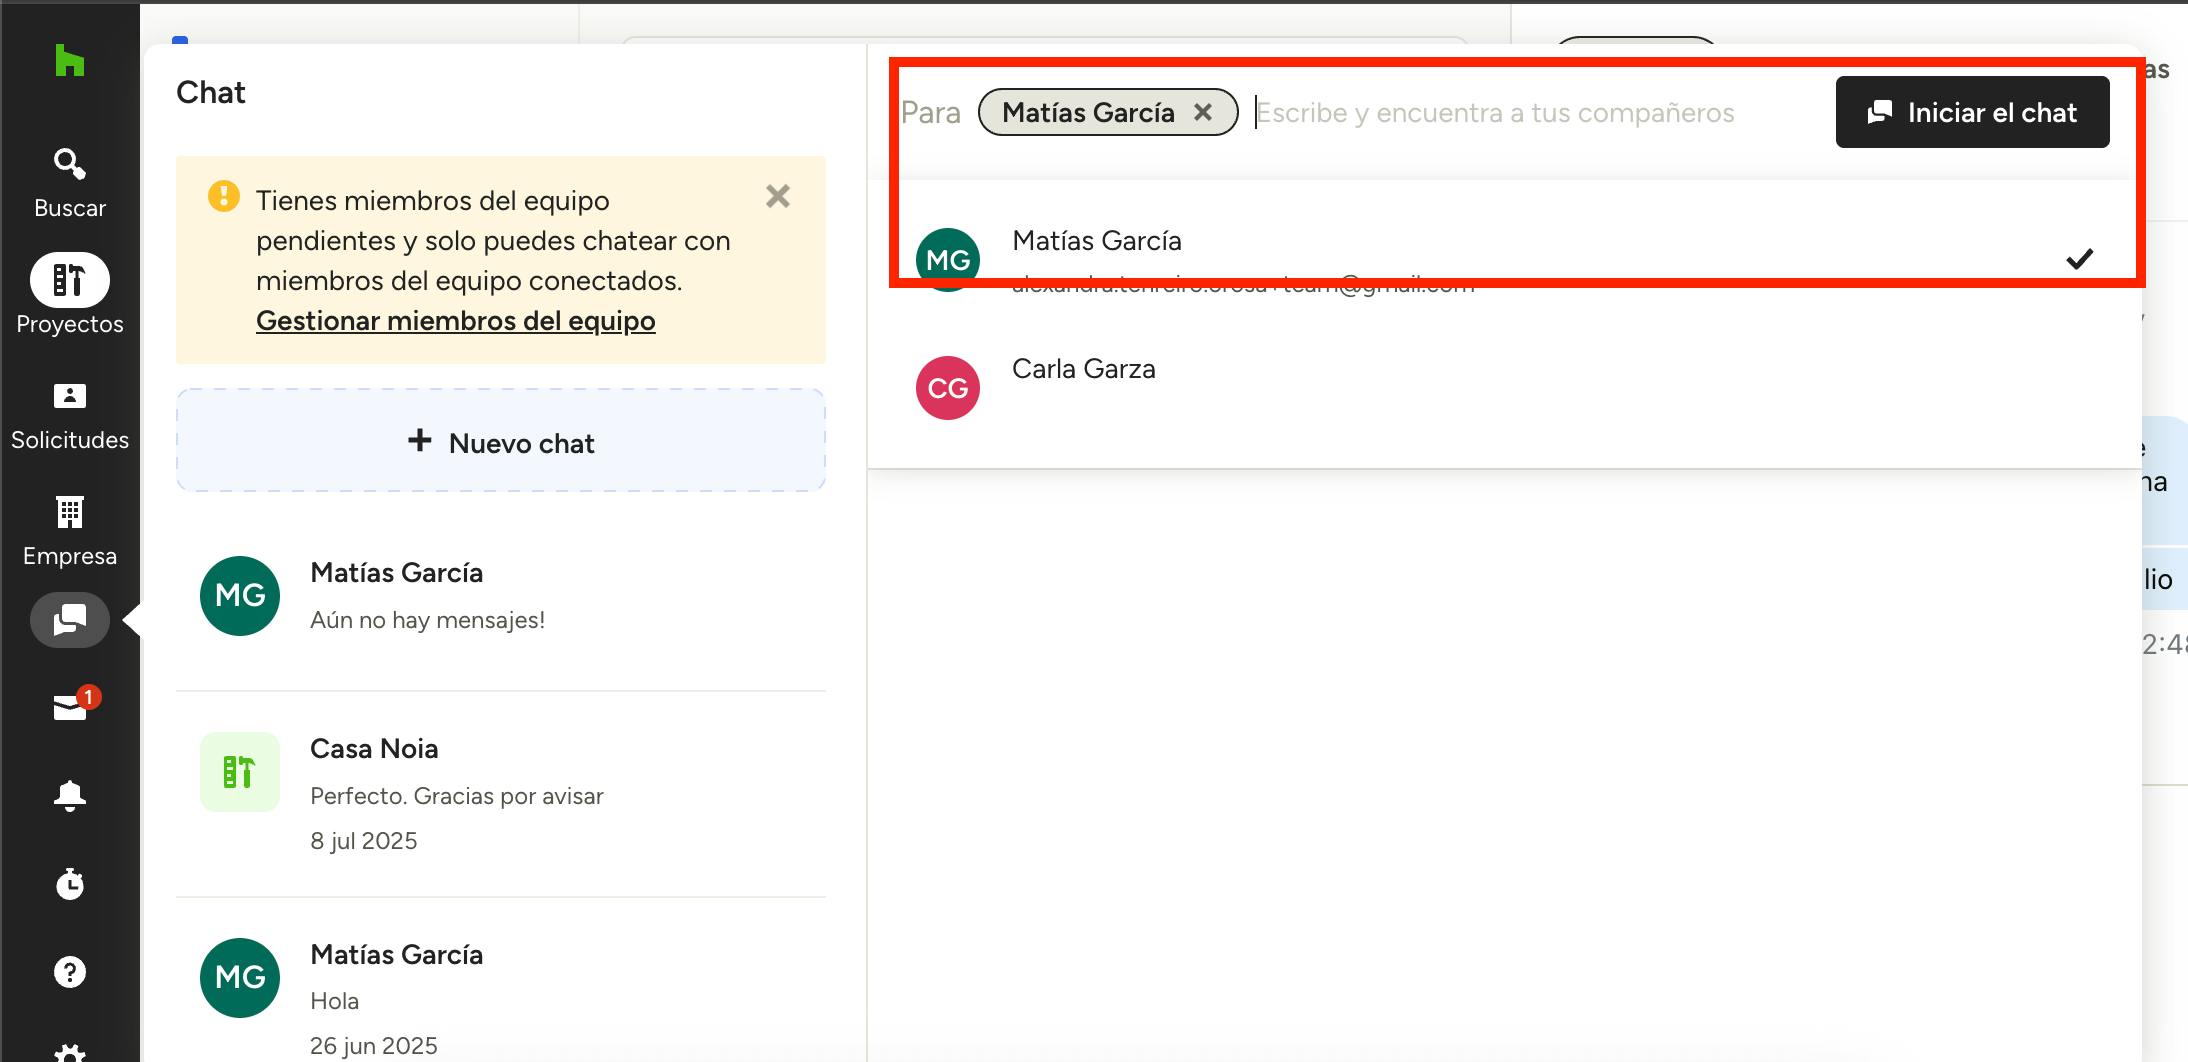Open inbox with unread badge

(70, 707)
